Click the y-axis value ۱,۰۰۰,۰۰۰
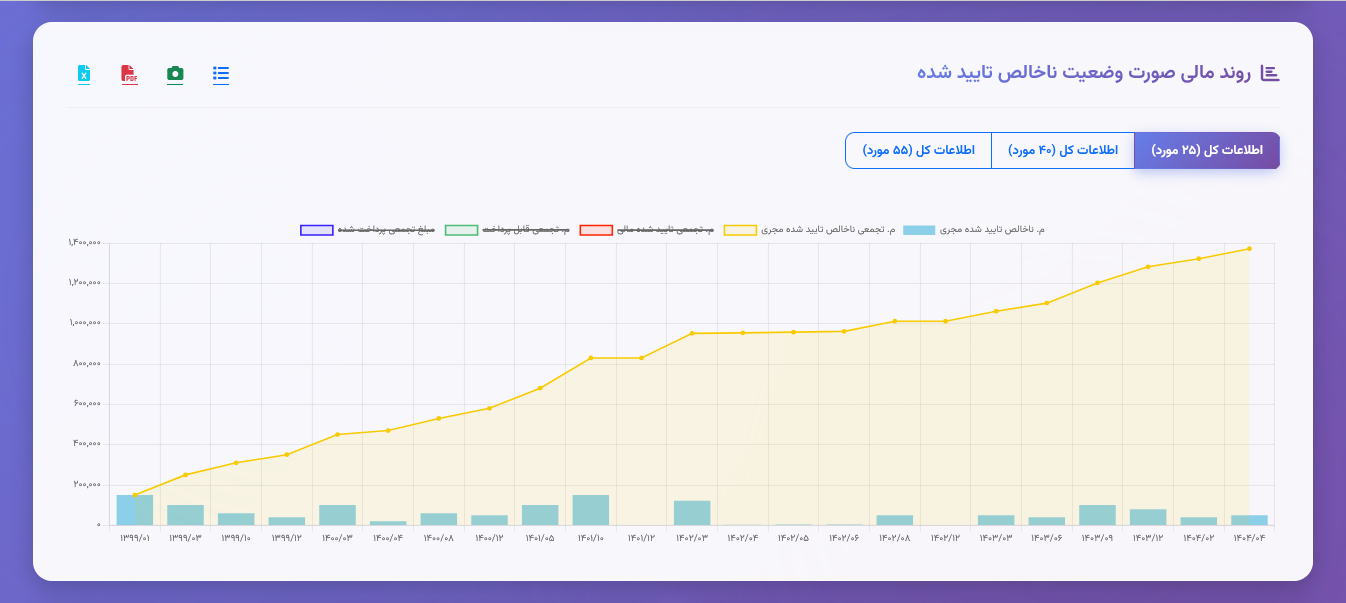1346x603 pixels. pos(84,323)
